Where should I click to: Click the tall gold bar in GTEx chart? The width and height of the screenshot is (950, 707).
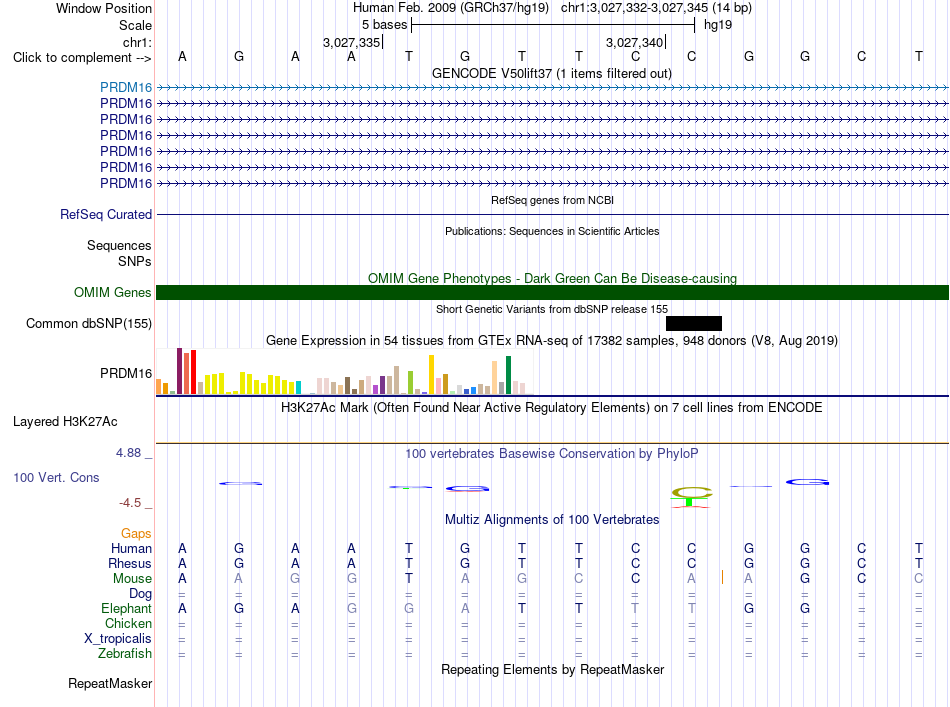point(431,374)
